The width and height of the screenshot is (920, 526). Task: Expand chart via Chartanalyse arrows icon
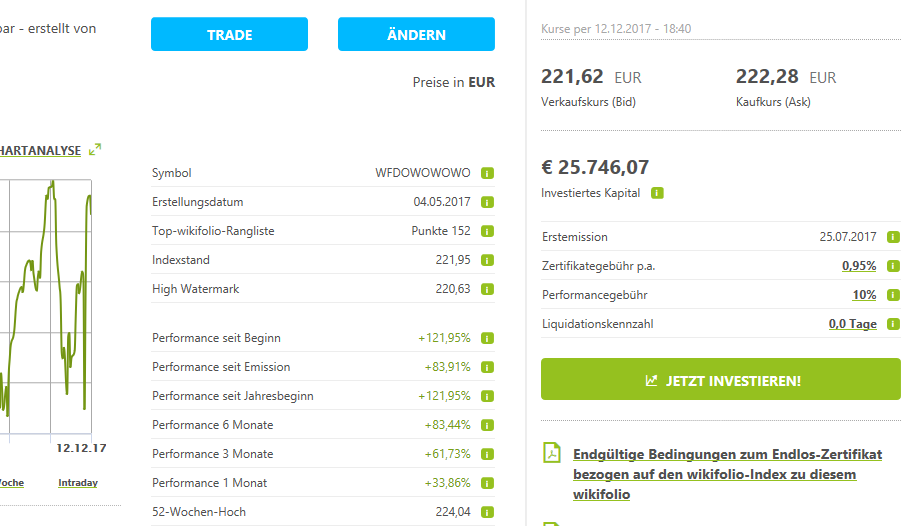95,150
